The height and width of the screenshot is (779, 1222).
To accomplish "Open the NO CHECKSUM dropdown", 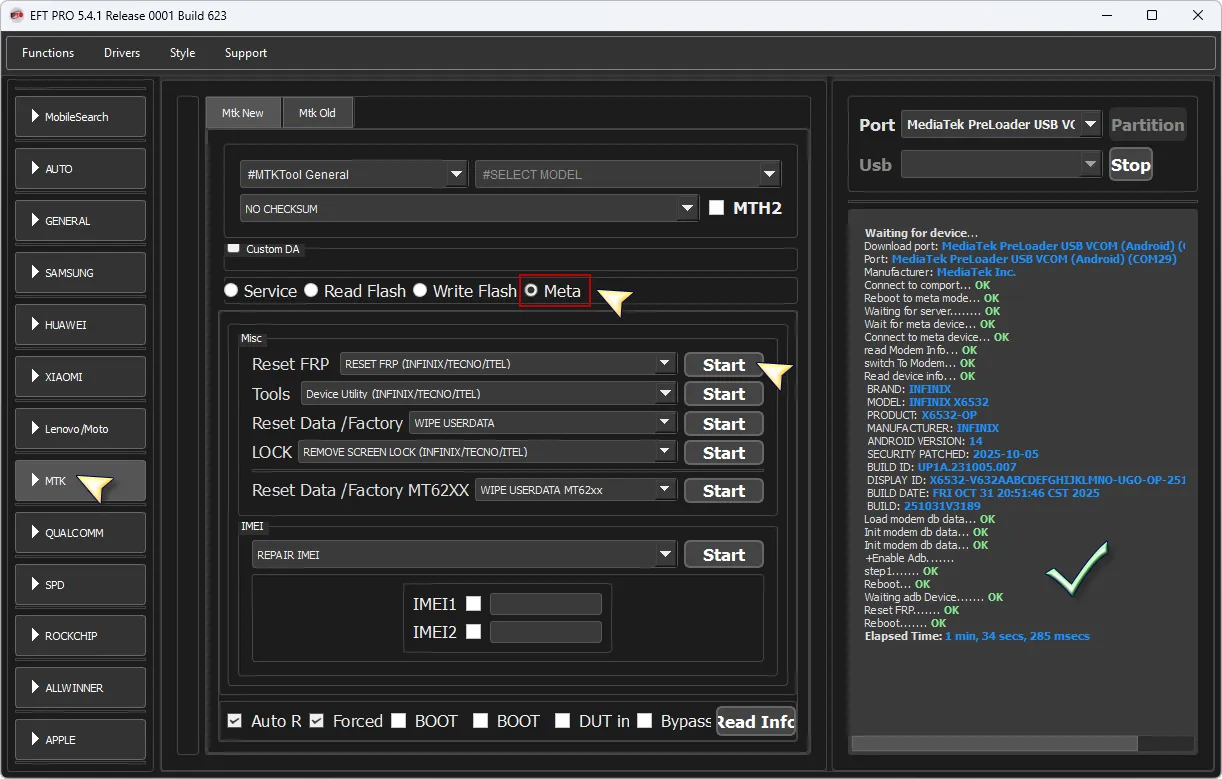I will 686,208.
